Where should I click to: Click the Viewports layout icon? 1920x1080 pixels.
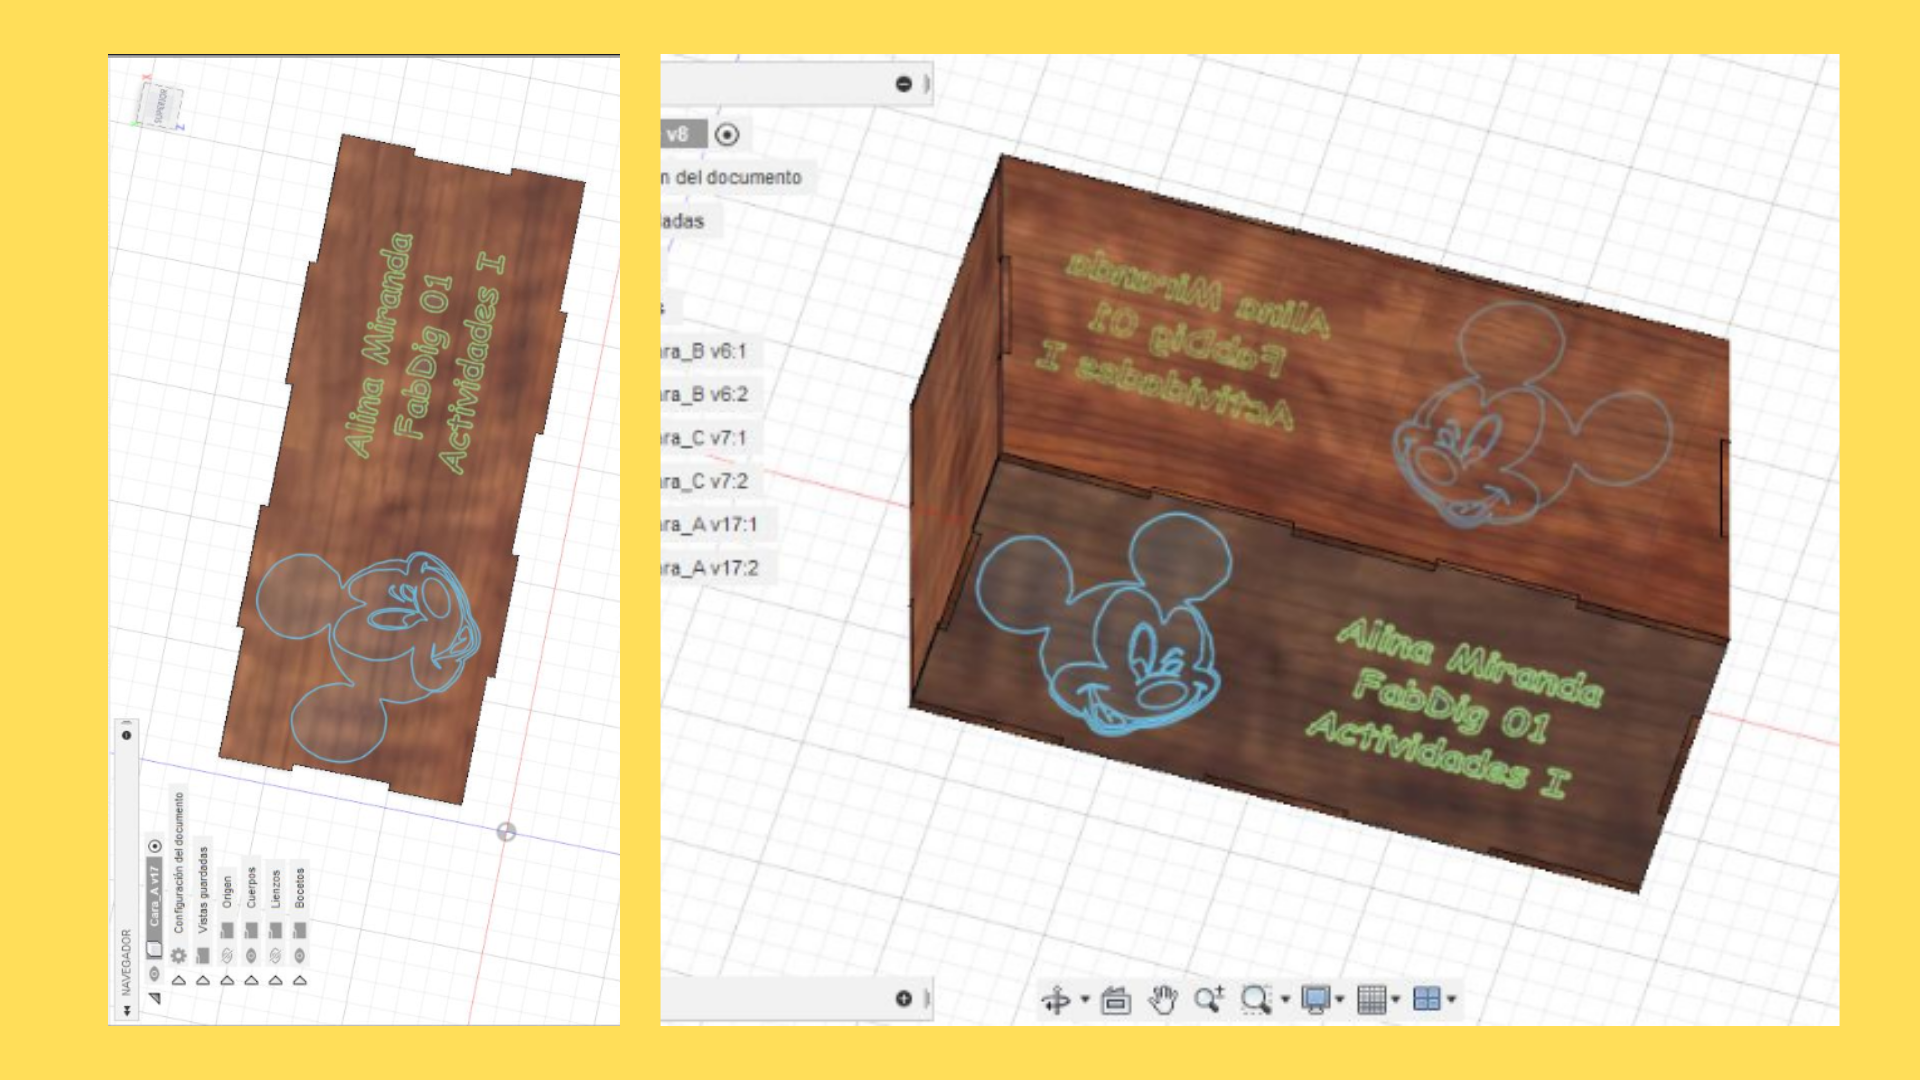pos(1427,999)
